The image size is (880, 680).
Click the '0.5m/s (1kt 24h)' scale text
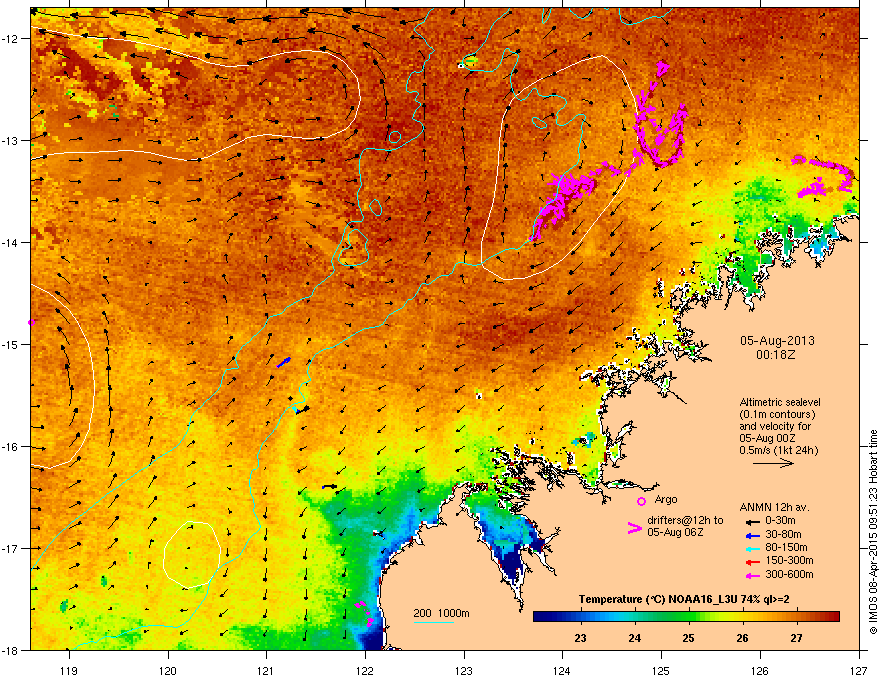tap(778, 450)
